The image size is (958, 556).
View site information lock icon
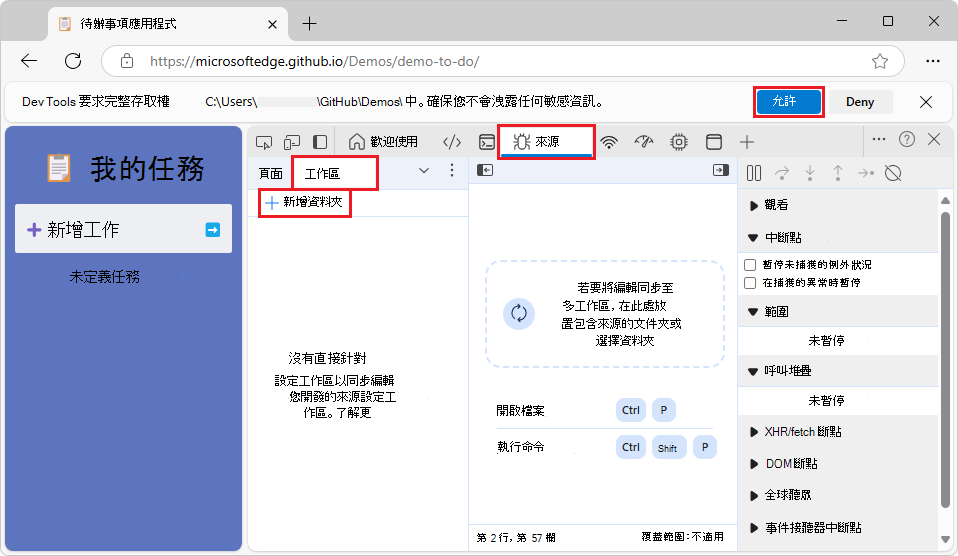pyautogui.click(x=126, y=61)
